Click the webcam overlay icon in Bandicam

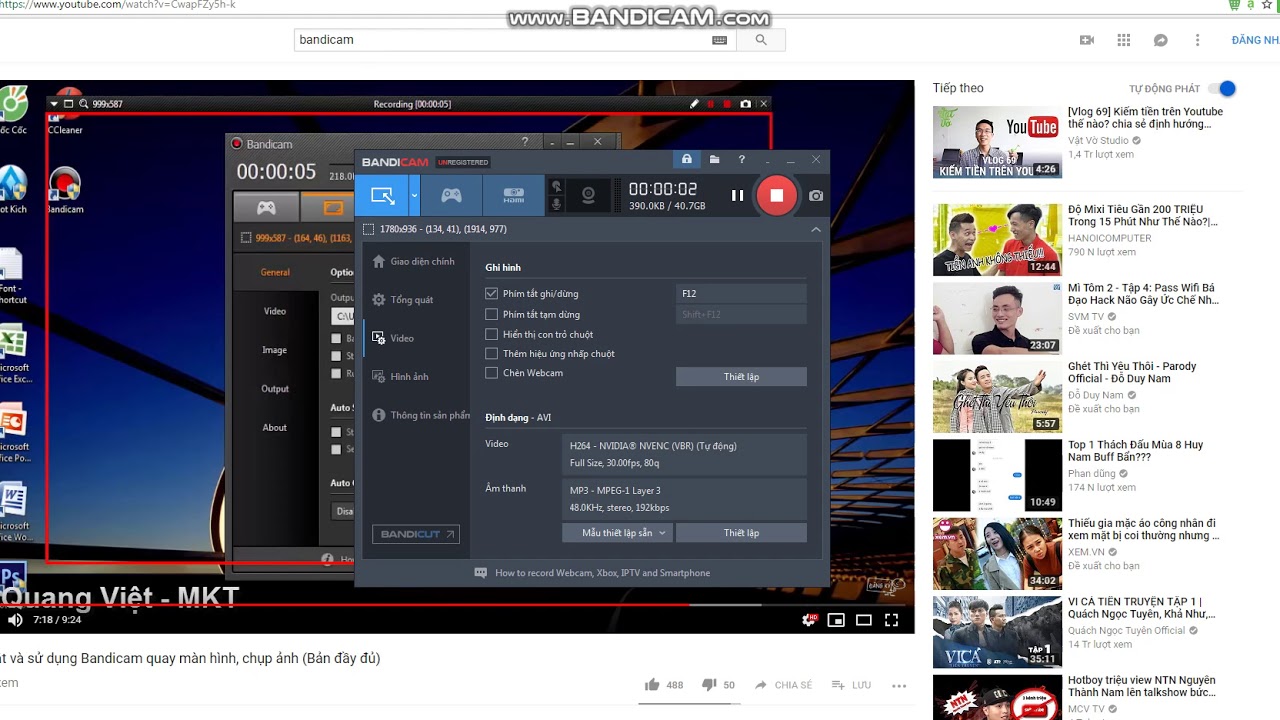589,196
